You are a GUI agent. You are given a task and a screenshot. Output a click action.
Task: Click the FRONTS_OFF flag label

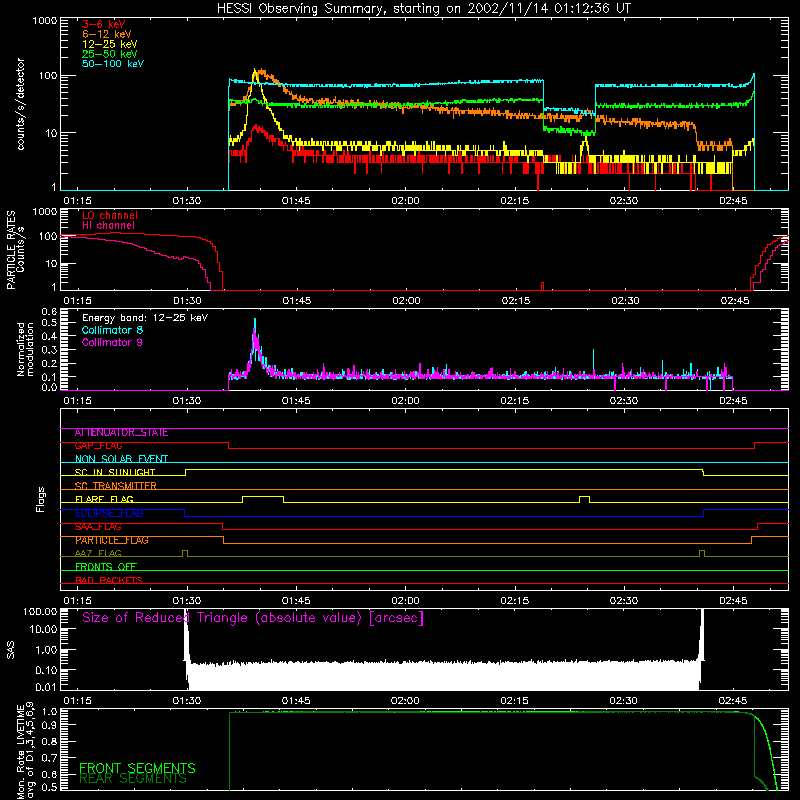[x=106, y=567]
